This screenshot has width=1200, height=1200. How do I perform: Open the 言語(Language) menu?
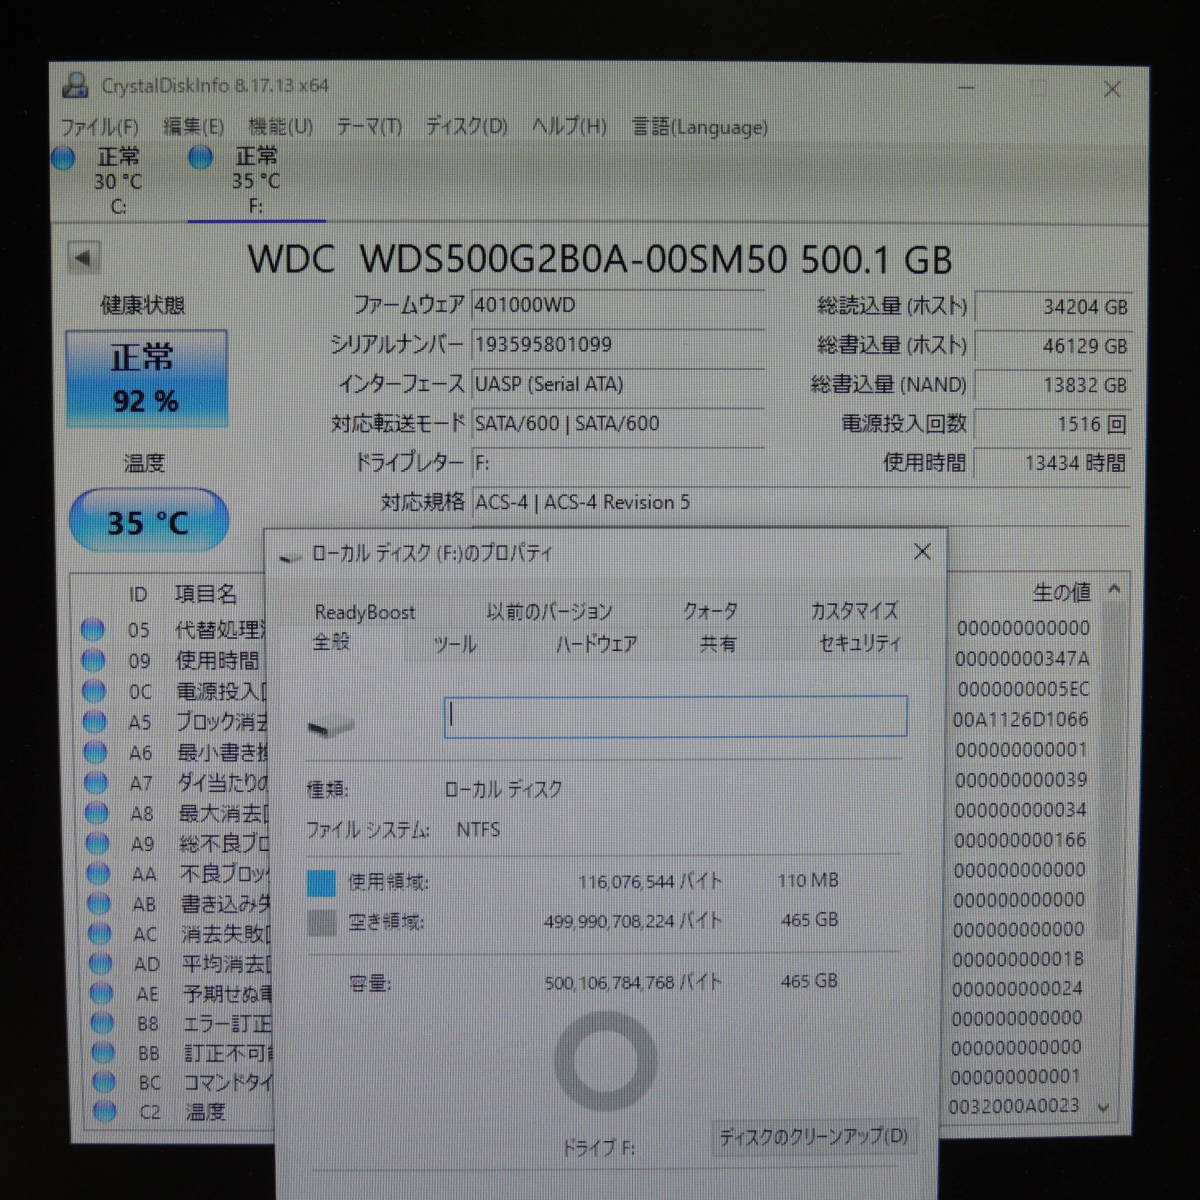point(700,127)
